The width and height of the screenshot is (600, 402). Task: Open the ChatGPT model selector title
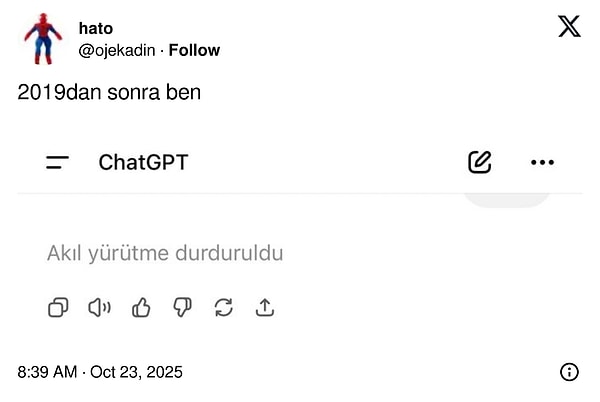143,162
